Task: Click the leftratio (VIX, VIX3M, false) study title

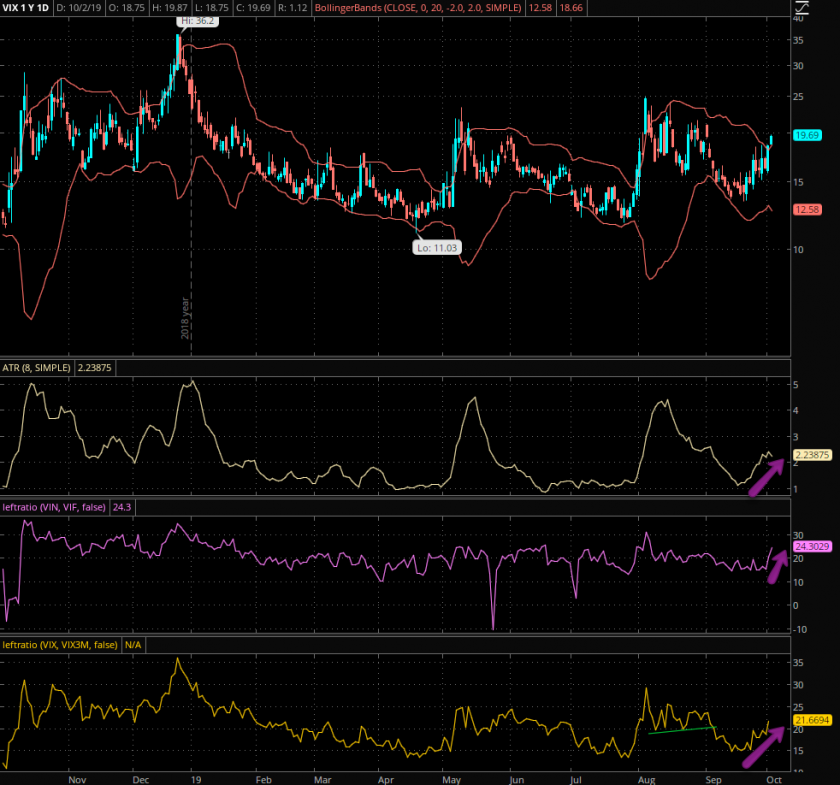Action: pyautogui.click(x=61, y=645)
